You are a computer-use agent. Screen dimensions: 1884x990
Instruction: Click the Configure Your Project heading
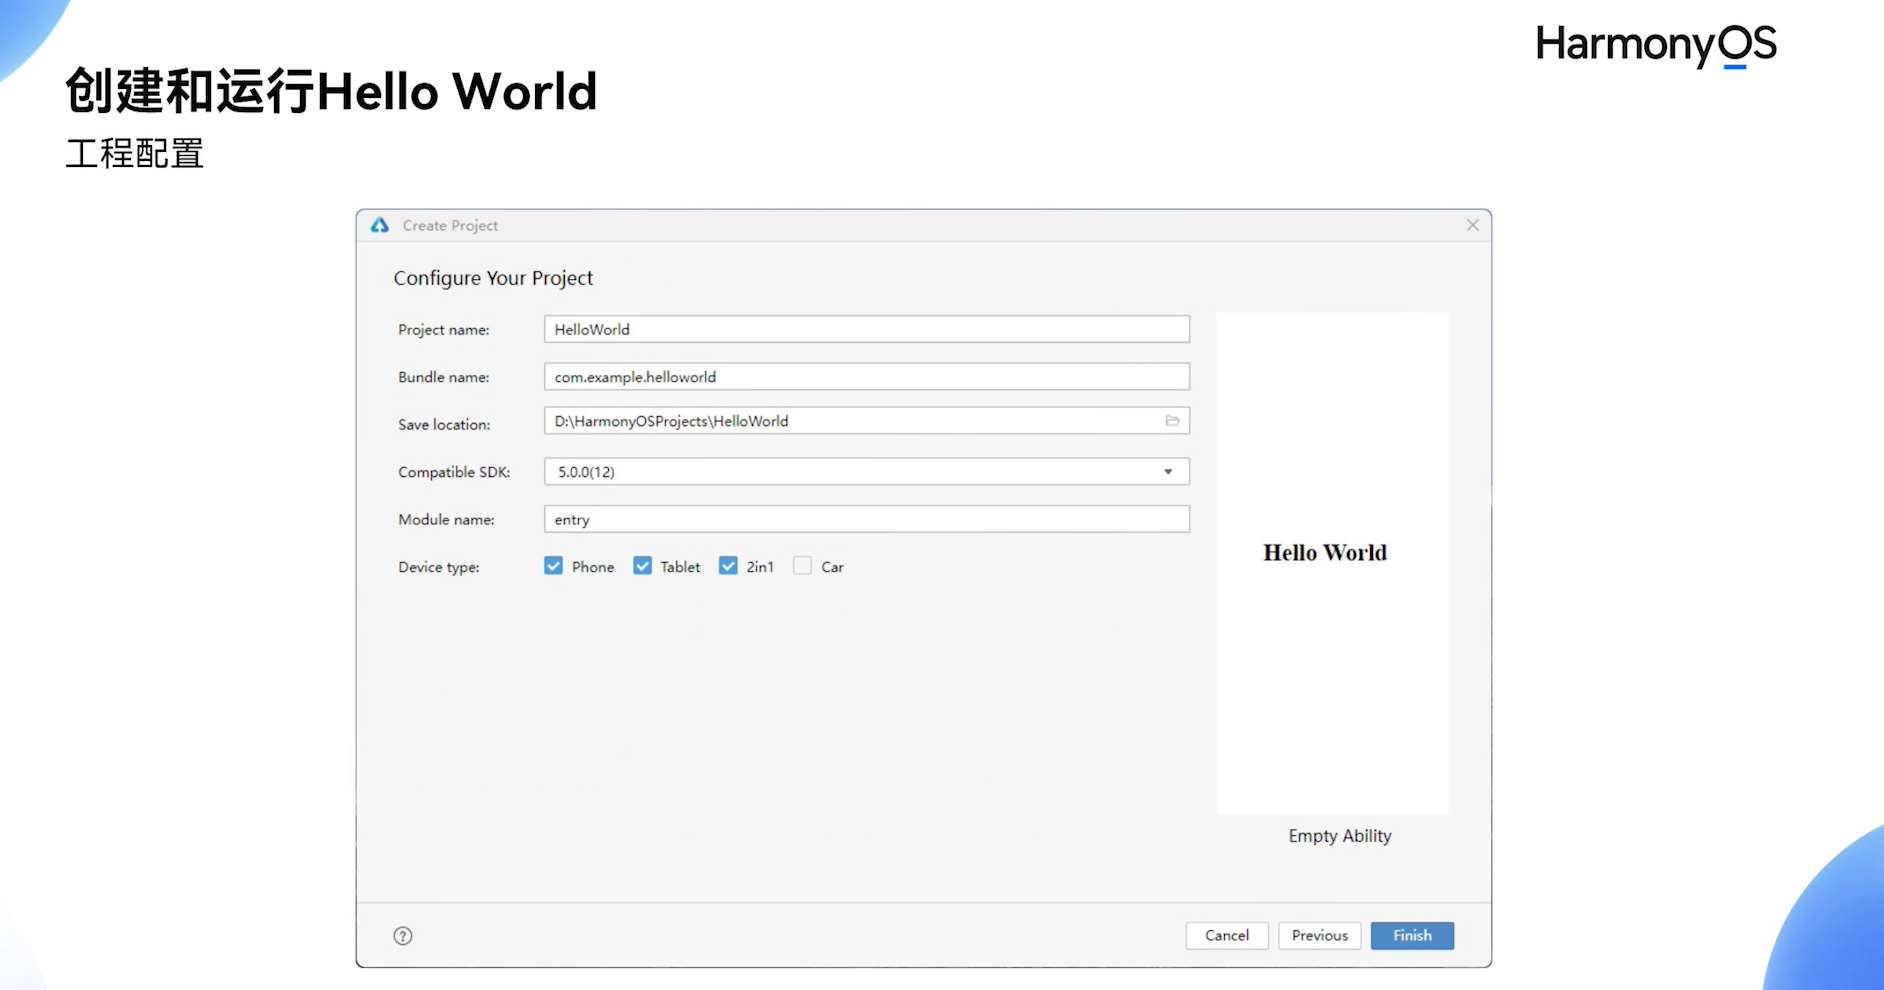493,278
